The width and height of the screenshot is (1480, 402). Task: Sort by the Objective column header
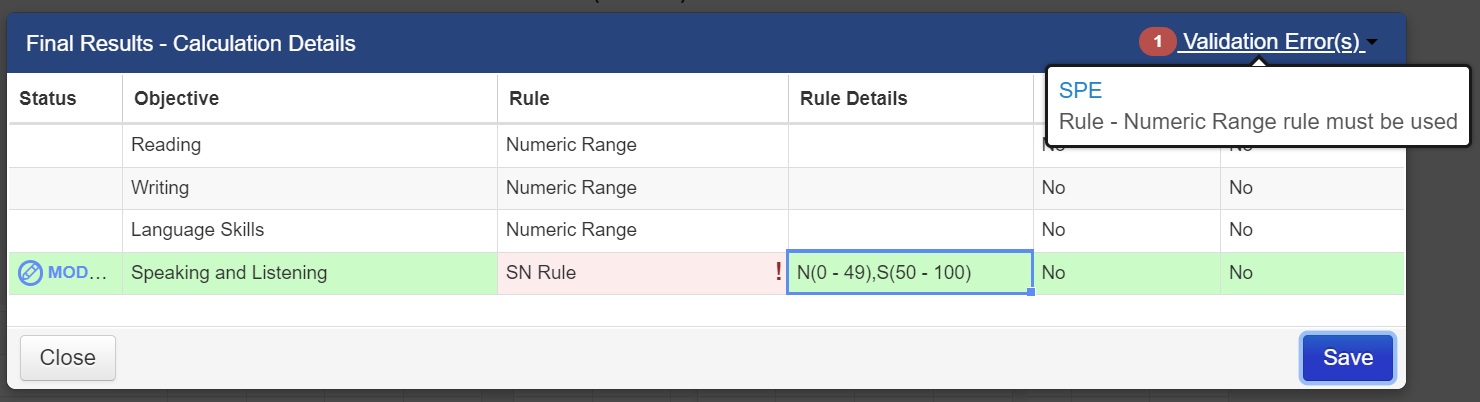pyautogui.click(x=176, y=98)
